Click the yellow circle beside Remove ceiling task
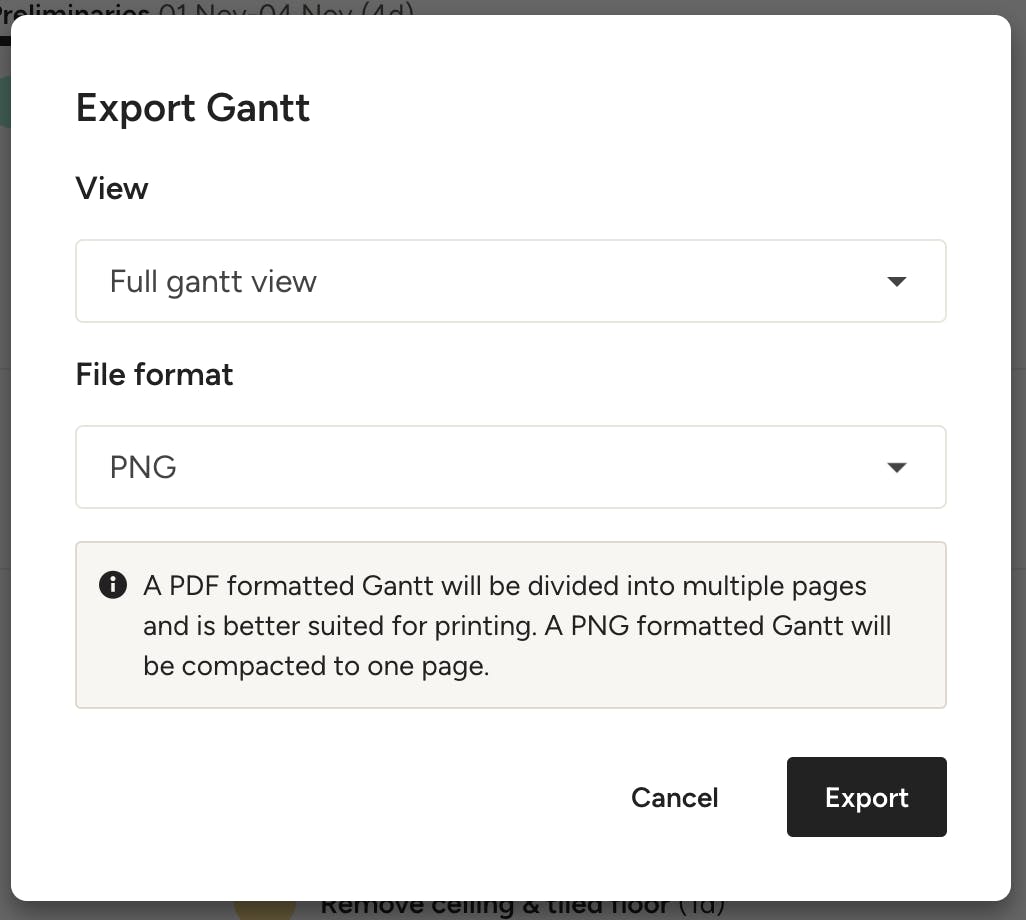 (265, 907)
